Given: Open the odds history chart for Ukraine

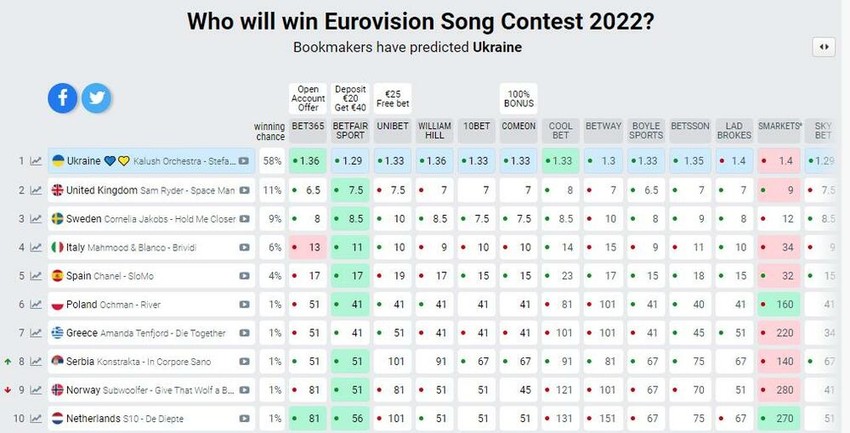Looking at the screenshot, I should [x=36, y=161].
